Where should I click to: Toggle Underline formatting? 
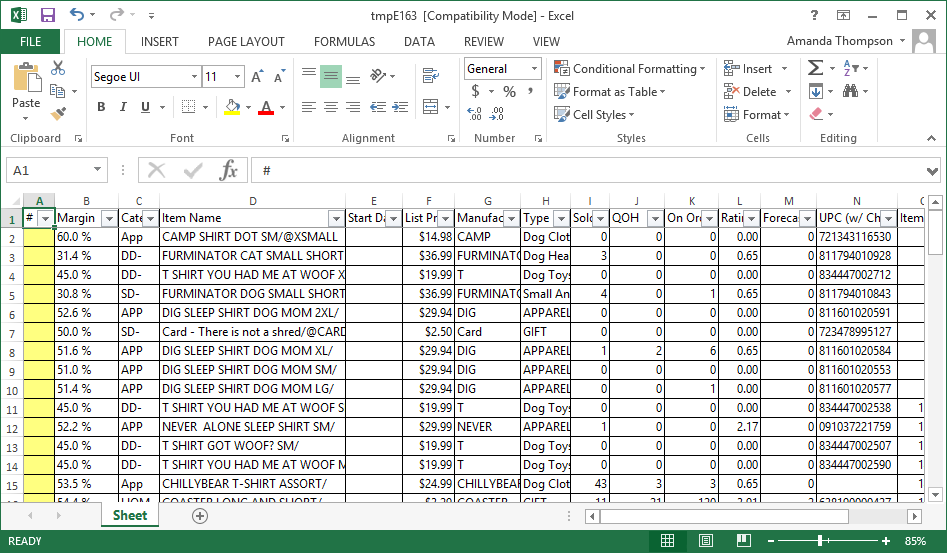click(x=145, y=107)
